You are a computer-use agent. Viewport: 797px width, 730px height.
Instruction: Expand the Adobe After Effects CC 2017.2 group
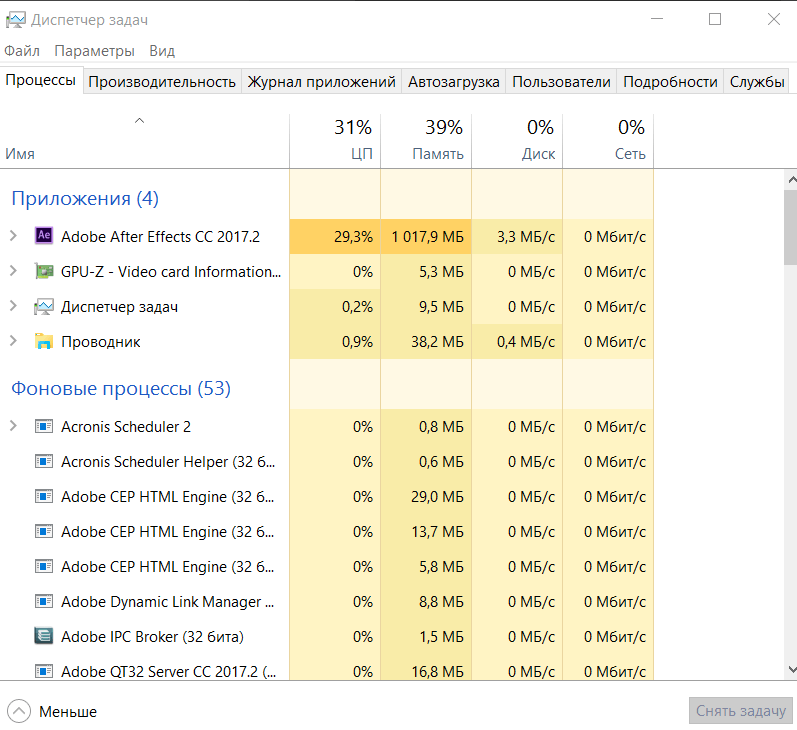(14, 236)
